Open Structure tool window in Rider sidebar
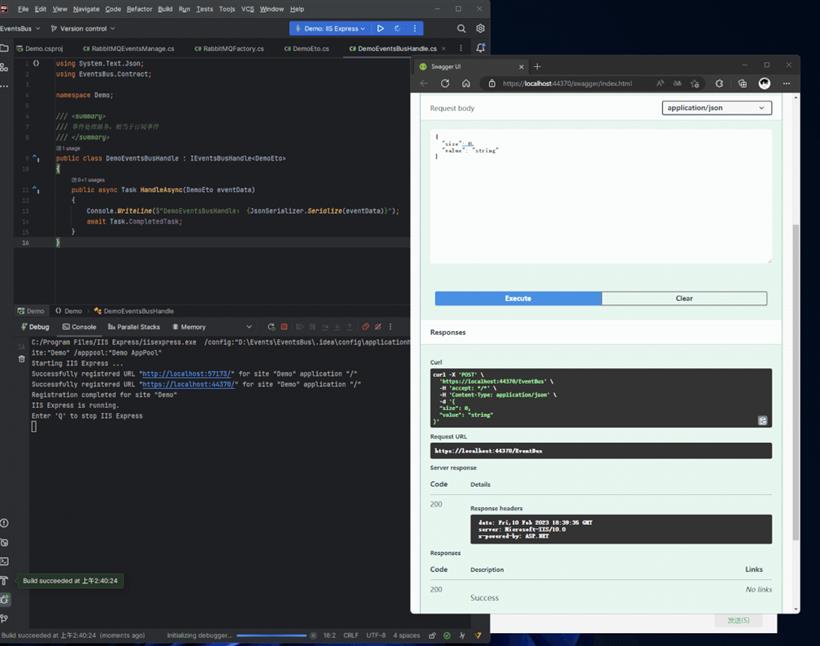Screen dimensions: 820x646 [x=4, y=67]
